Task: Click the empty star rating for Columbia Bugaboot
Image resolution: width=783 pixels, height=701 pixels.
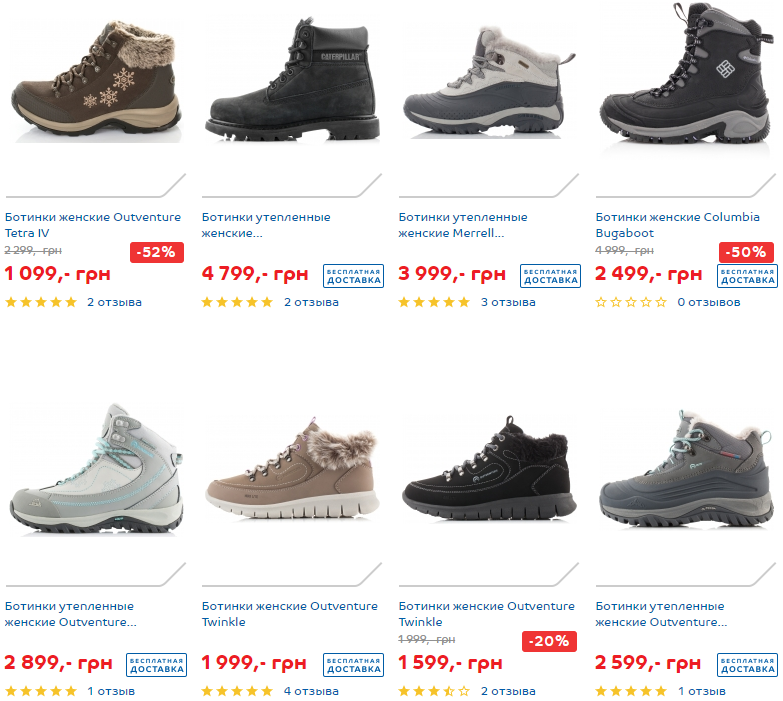Action: click(x=631, y=302)
